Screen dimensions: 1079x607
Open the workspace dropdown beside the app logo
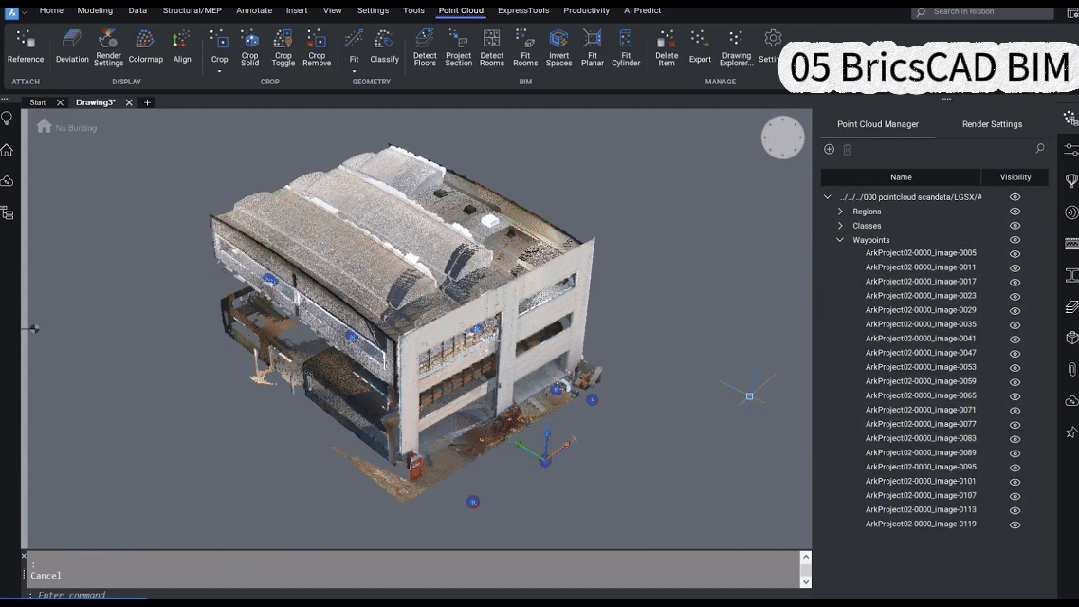point(25,12)
